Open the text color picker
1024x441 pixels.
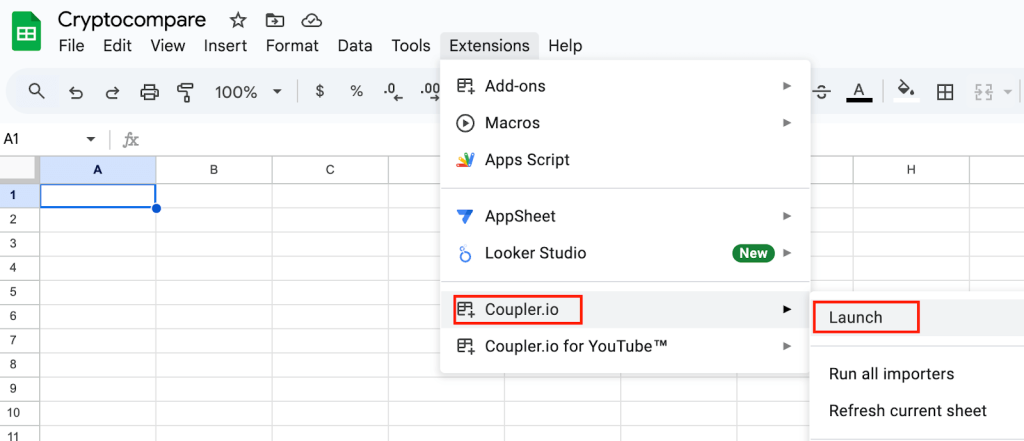[859, 91]
